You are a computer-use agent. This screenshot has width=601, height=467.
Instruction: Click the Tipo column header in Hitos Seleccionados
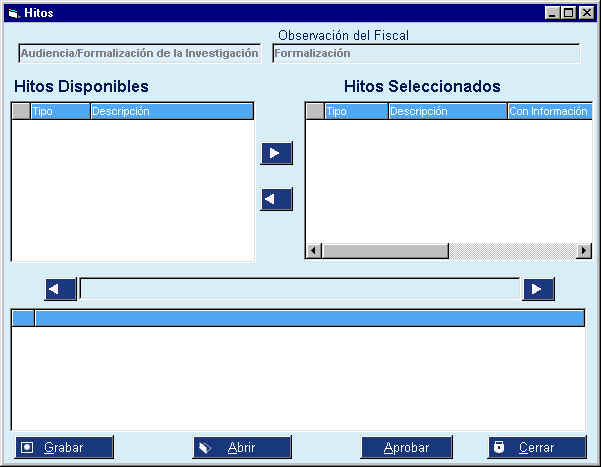coord(356,111)
